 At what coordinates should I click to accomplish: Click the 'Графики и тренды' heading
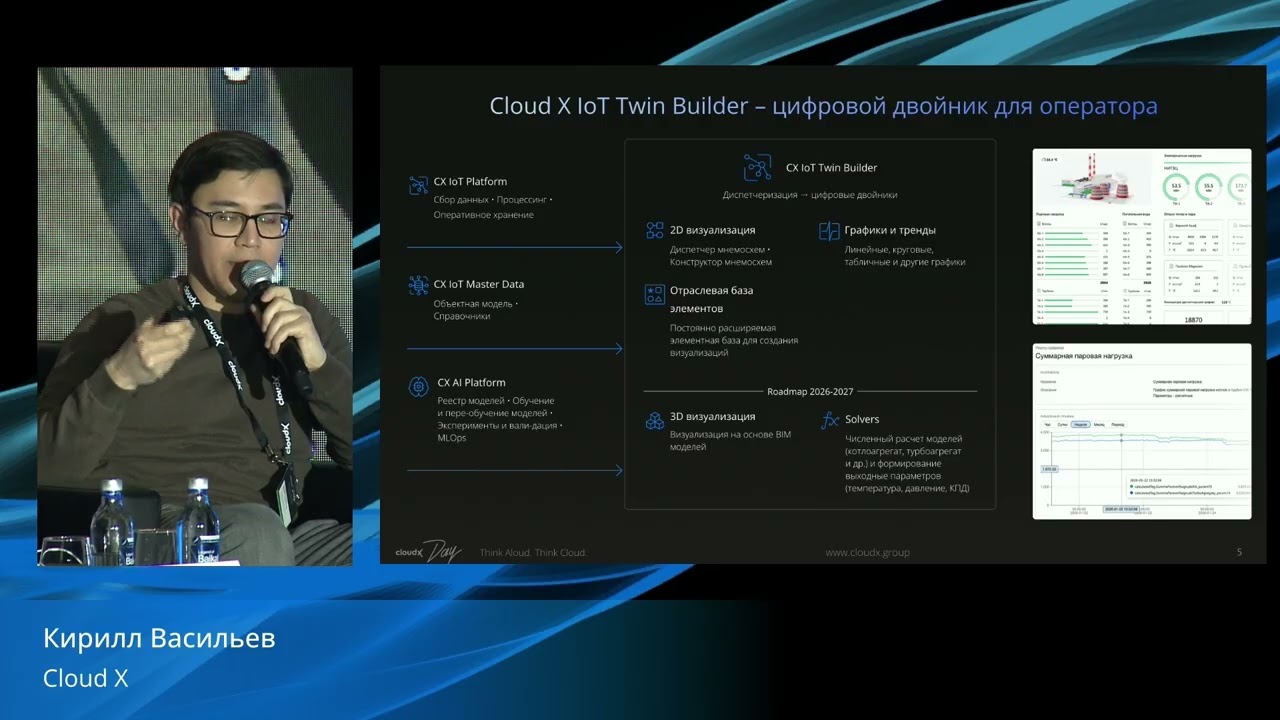(x=891, y=230)
